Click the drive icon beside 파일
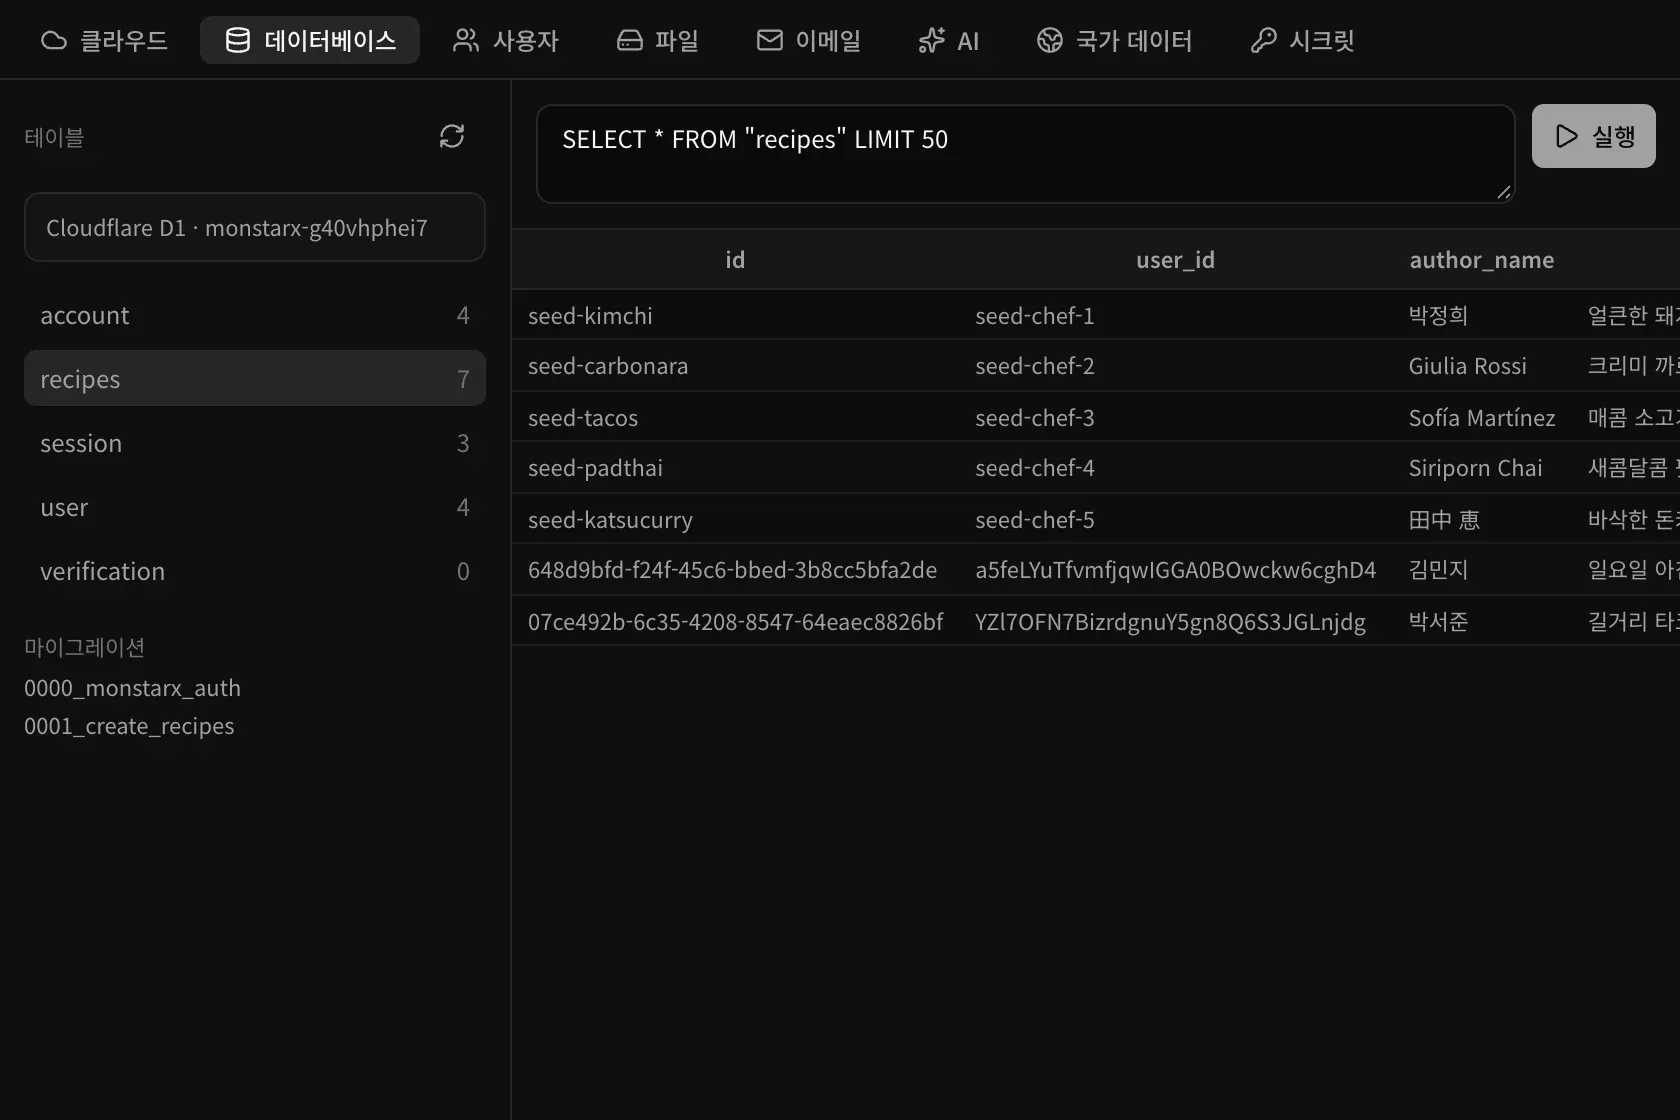The width and height of the screenshot is (1680, 1120). click(x=630, y=41)
